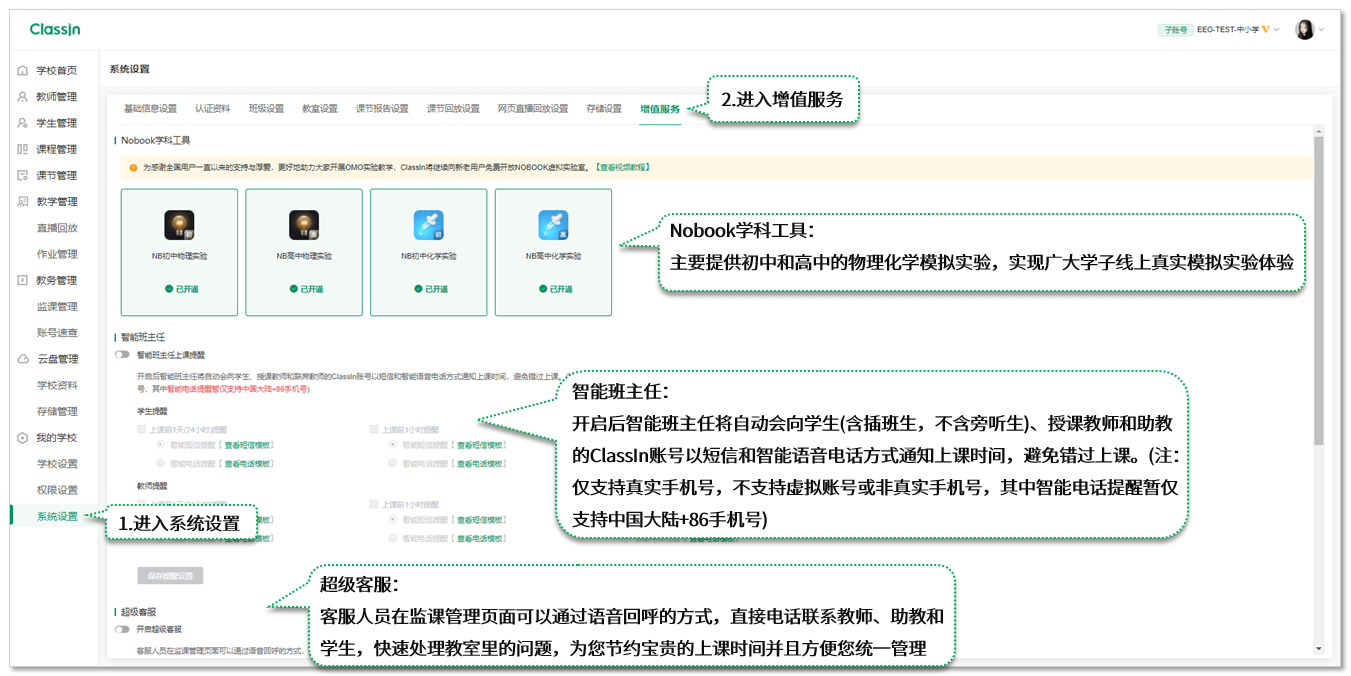Click the user avatar photo
Viewport: 1351px width, 676px height.
[1305, 30]
